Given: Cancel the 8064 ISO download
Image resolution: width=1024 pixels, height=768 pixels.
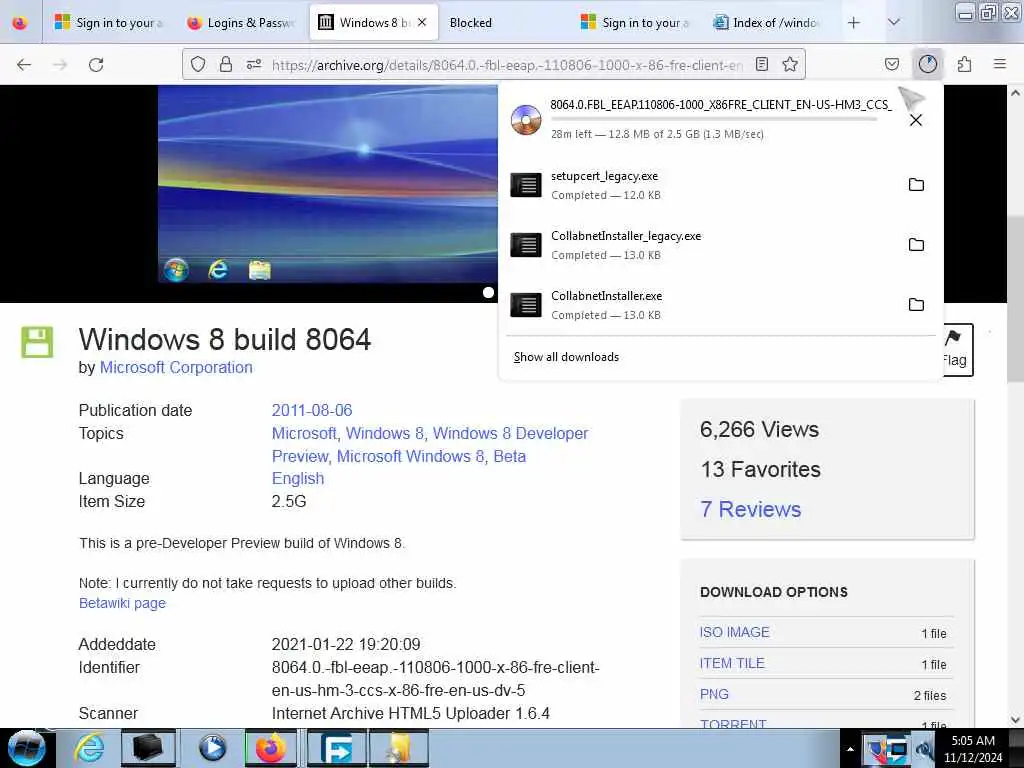Looking at the screenshot, I should (916, 120).
